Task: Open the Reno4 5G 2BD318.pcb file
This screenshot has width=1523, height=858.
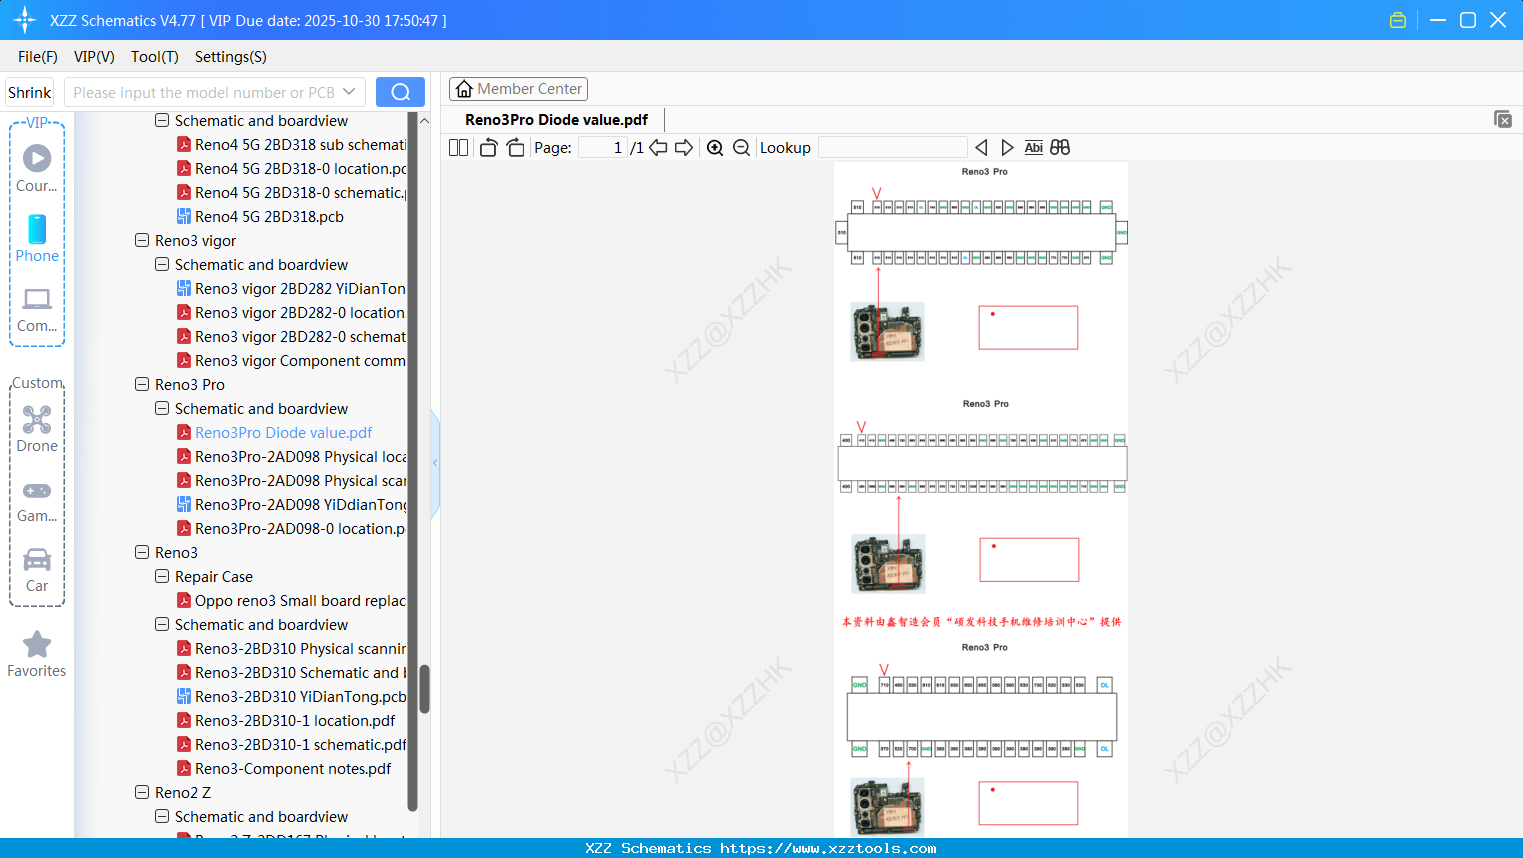Action: pyautogui.click(x=269, y=216)
